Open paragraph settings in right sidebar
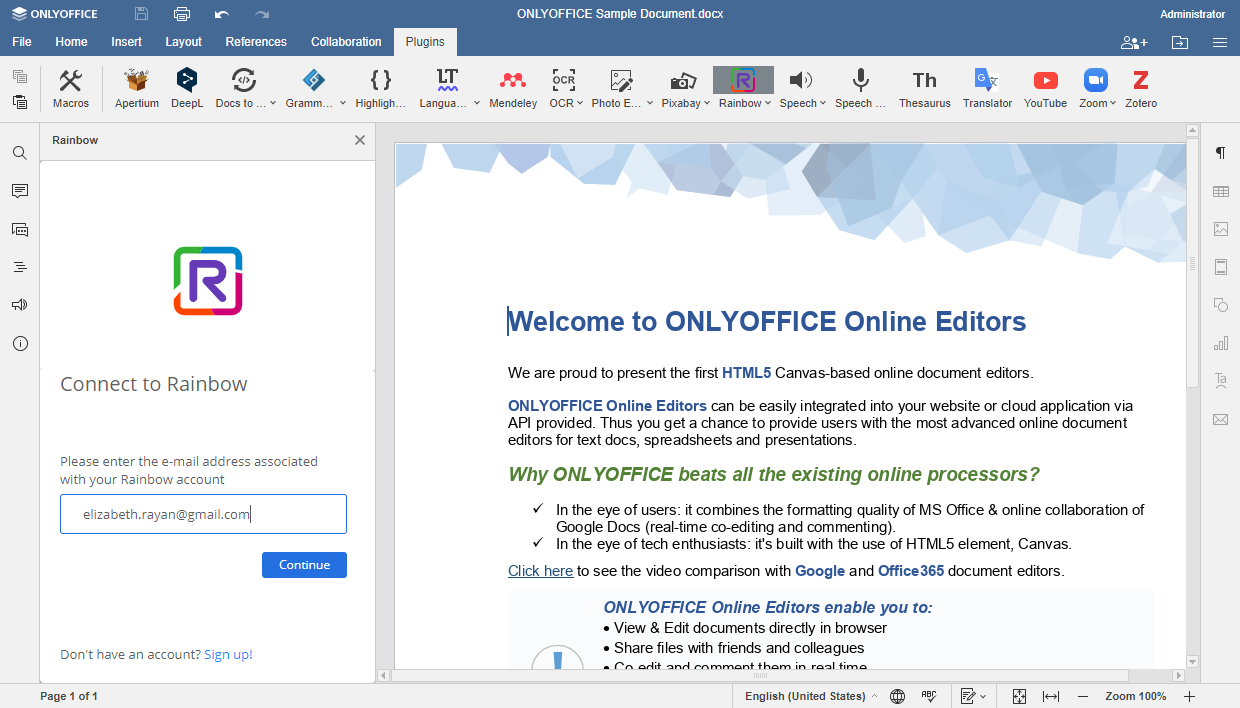The height and width of the screenshot is (708, 1240). point(1220,153)
